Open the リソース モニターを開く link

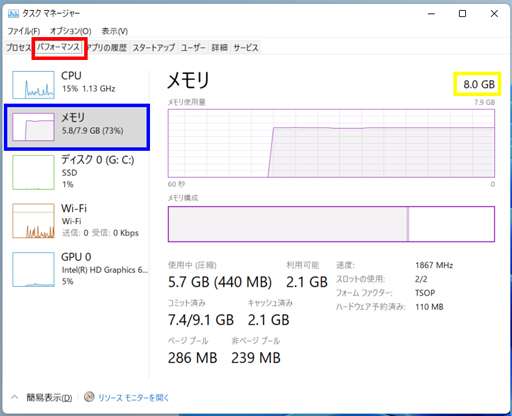pyautogui.click(x=133, y=397)
